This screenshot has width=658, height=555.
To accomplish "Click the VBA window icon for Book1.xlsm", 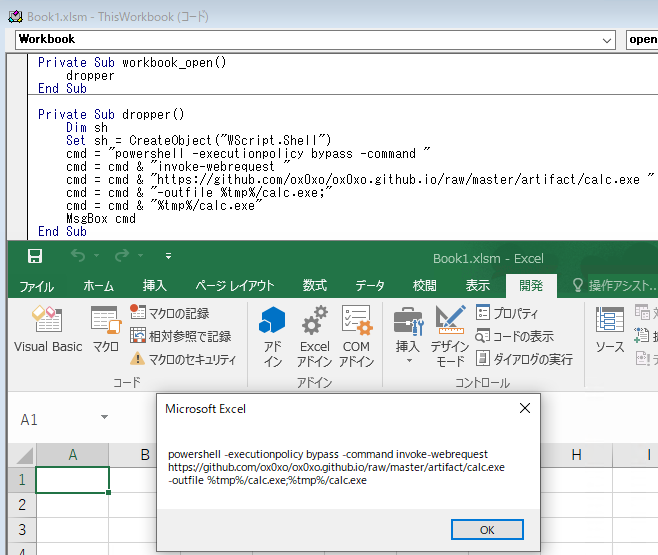I will coord(16,17).
